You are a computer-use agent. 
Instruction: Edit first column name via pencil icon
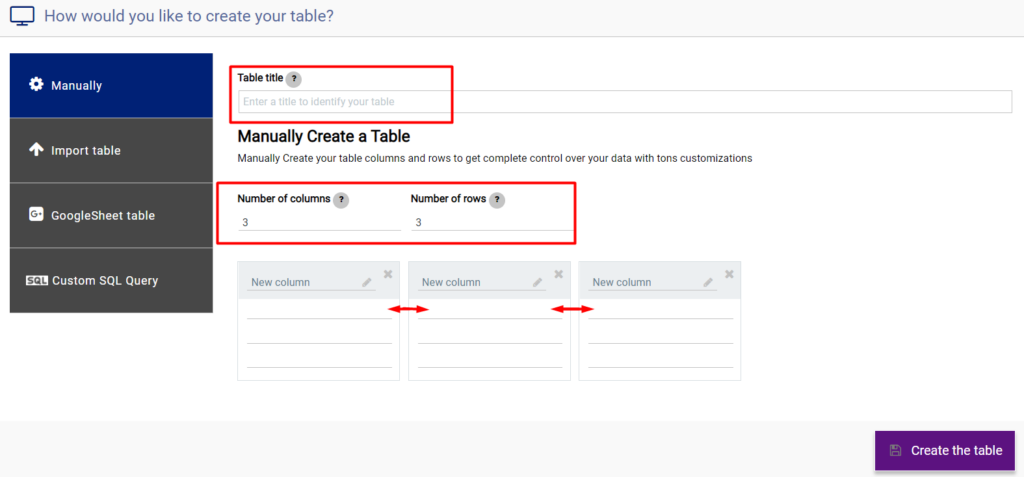pyautogui.click(x=367, y=282)
